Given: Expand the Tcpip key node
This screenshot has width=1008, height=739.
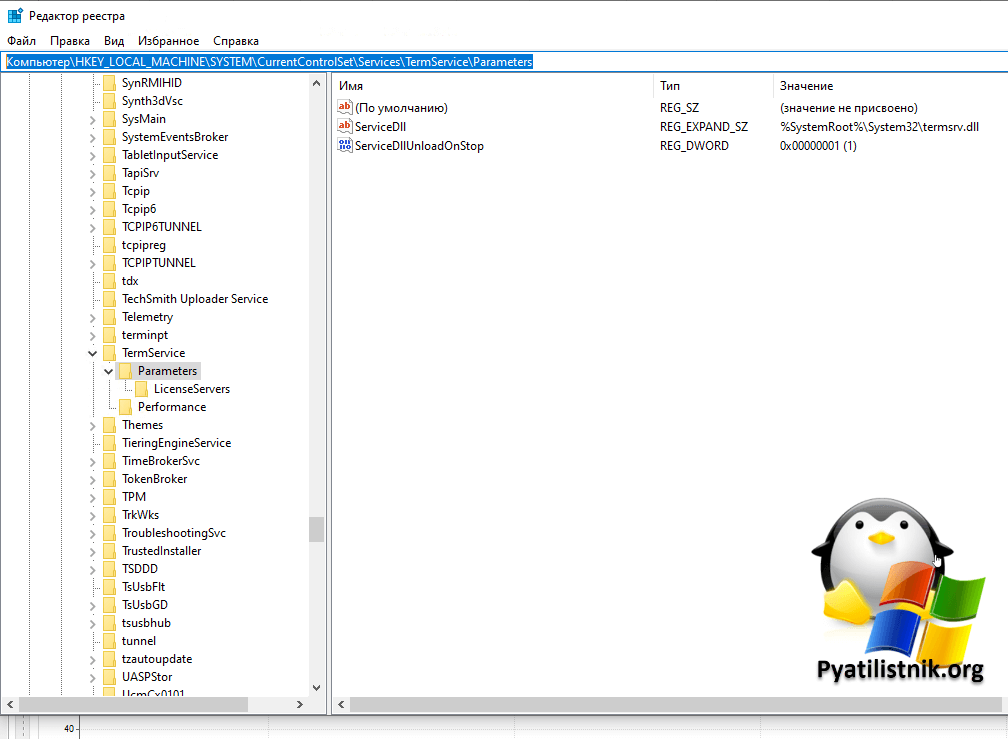Looking at the screenshot, I should point(93,191).
